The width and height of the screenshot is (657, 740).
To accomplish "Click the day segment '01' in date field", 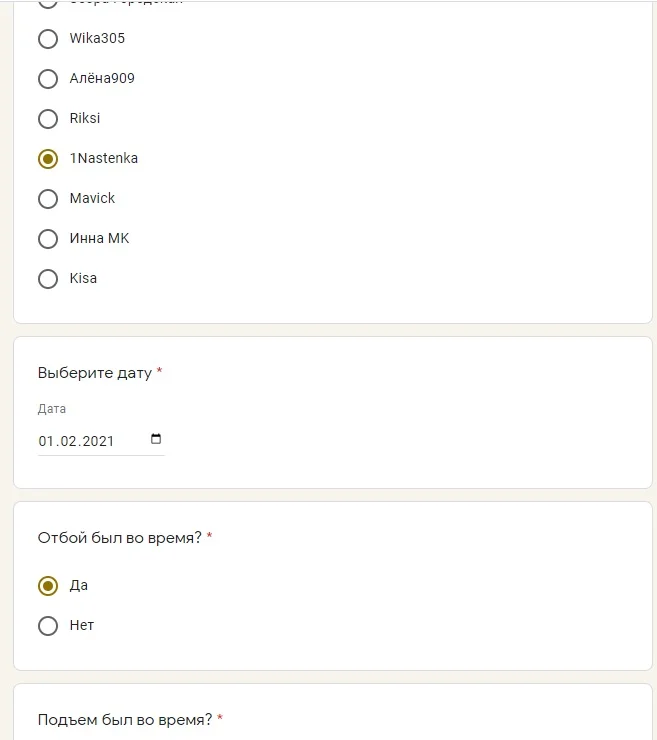I will click(x=46, y=441).
